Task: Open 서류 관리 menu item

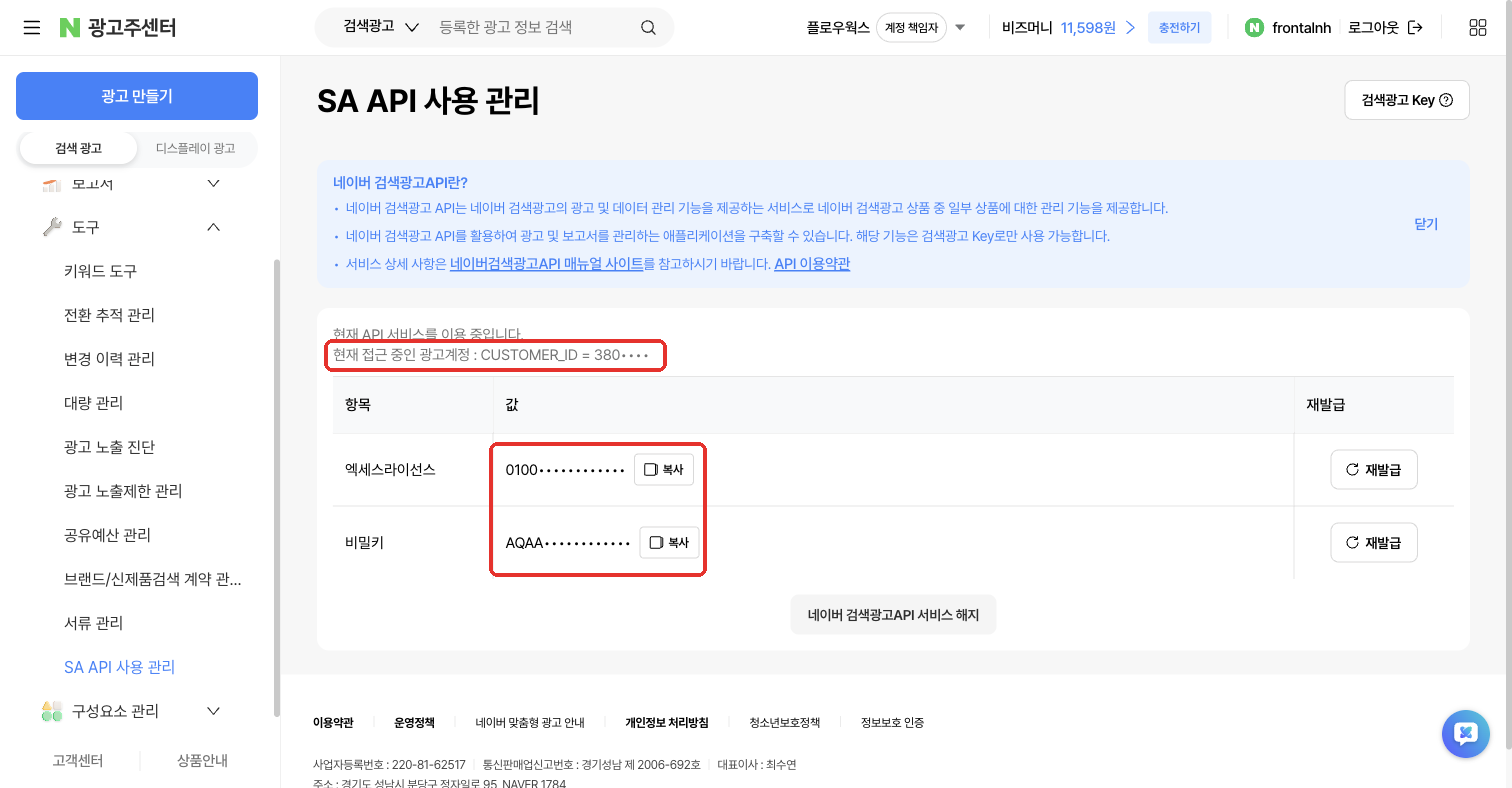Action: point(93,623)
